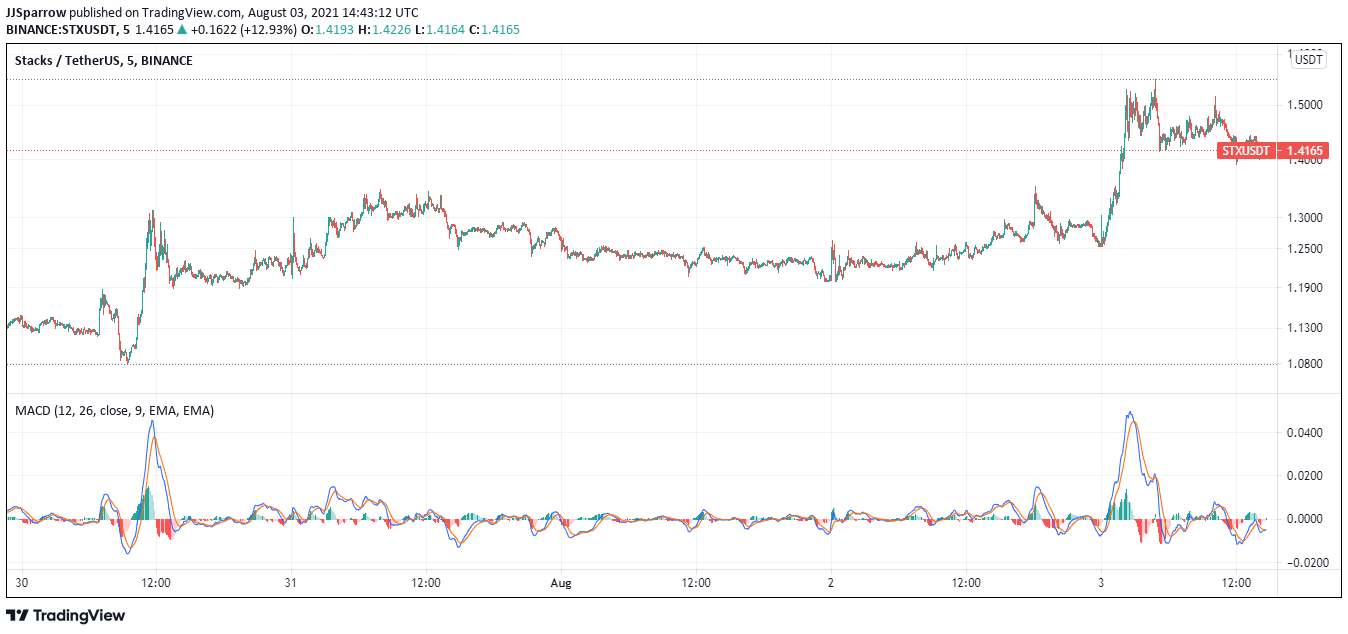Click the 0.0400 MACD scale label

[x=1305, y=433]
